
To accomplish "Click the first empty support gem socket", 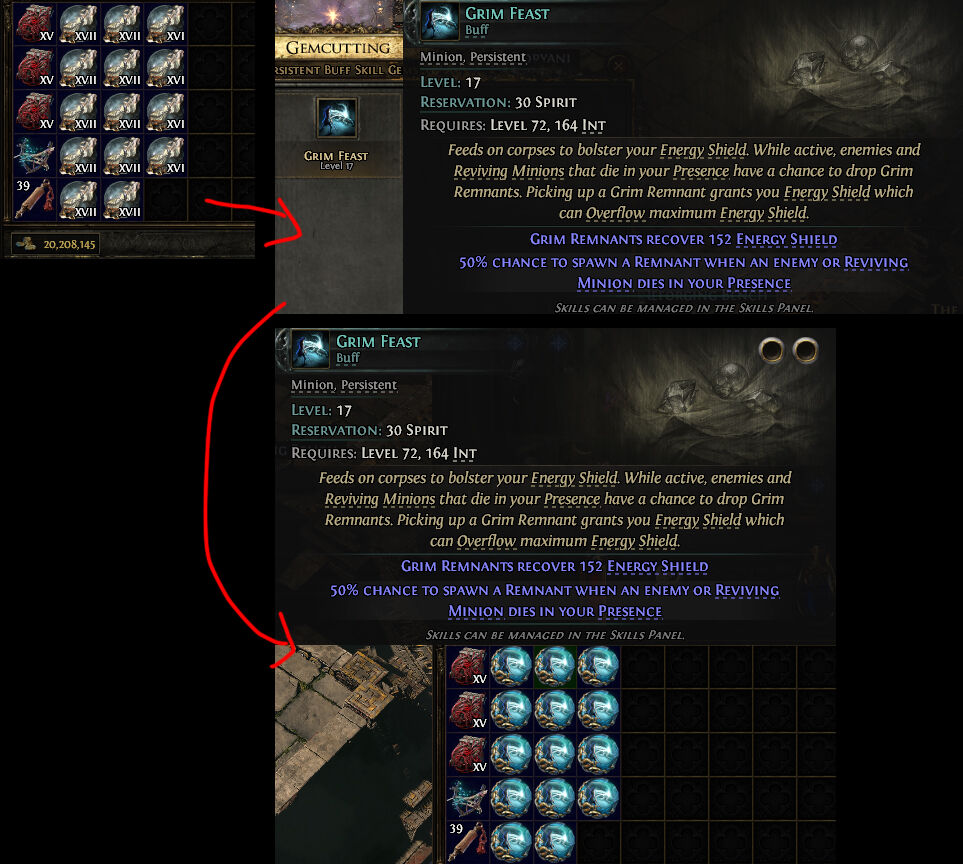I will [x=771, y=351].
